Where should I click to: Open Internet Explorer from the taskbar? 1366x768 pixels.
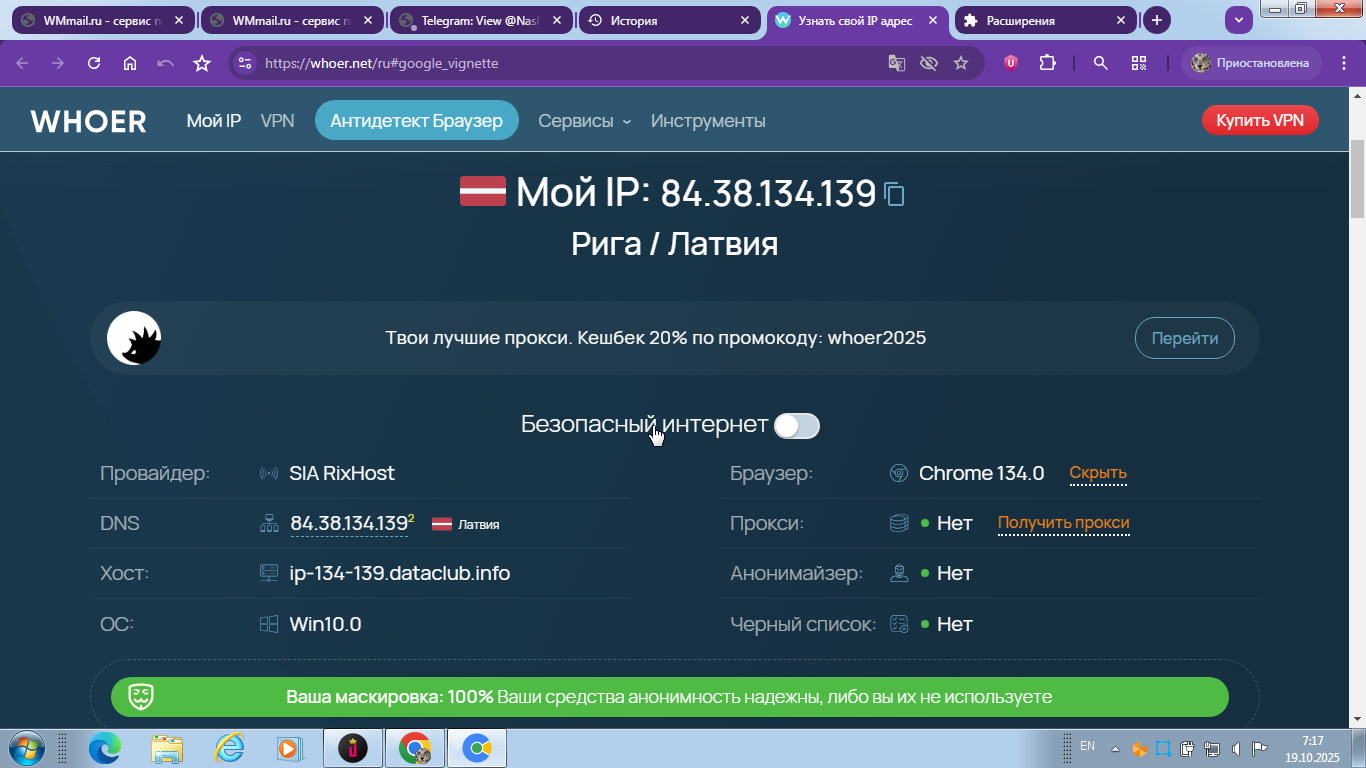229,748
